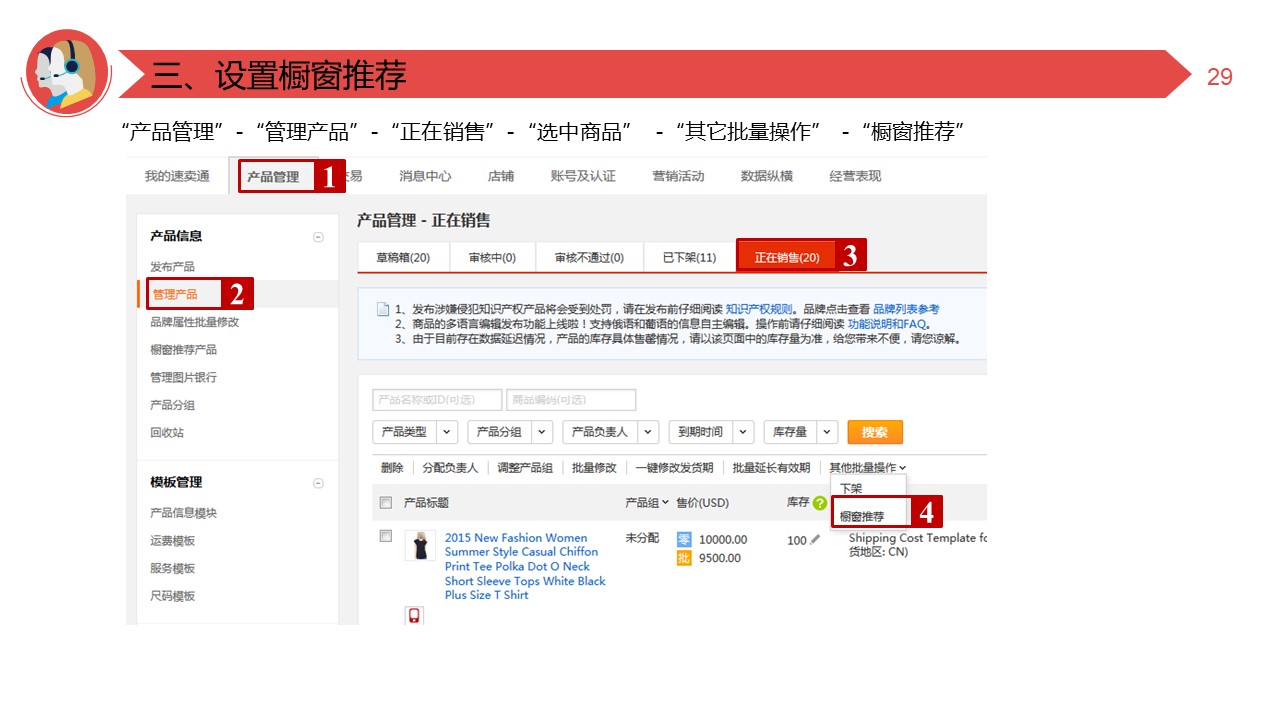
Task: Select 产品管理 in the top navigation
Action: click(x=273, y=177)
